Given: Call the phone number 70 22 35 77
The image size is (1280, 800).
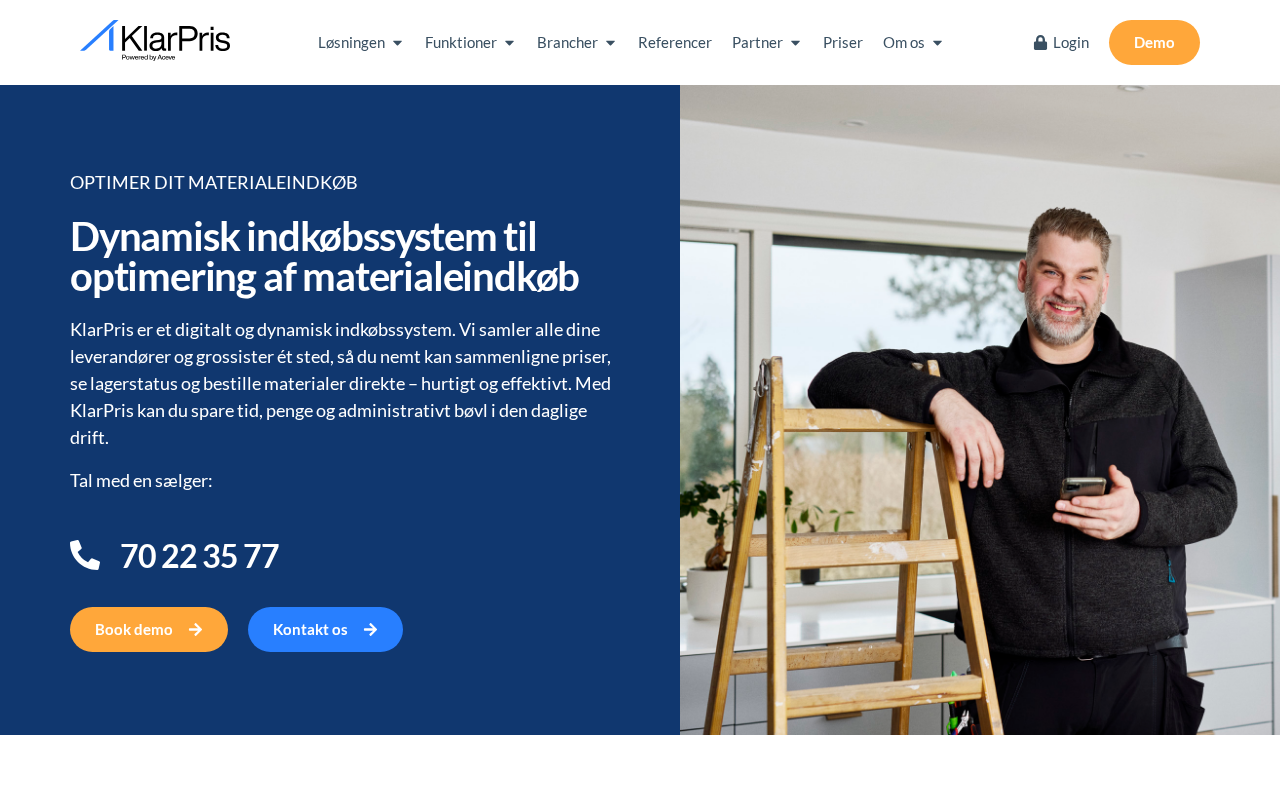Looking at the screenshot, I should [x=199, y=556].
